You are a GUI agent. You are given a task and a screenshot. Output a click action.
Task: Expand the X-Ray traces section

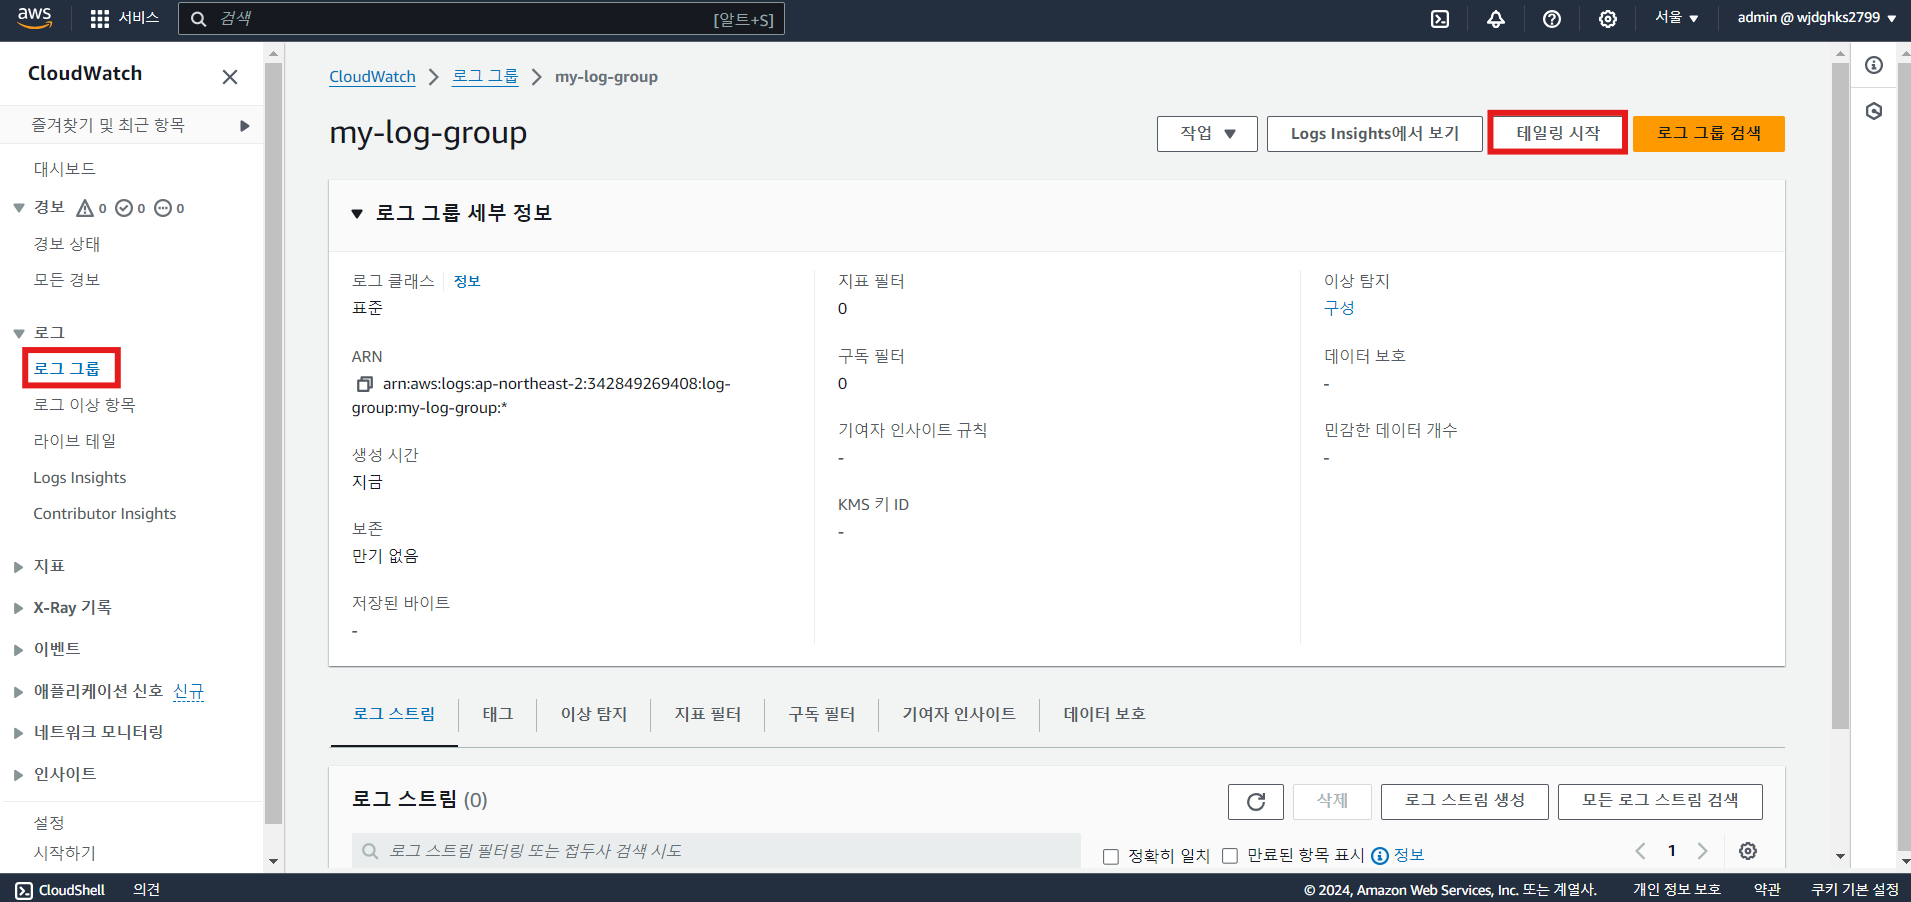click(19, 608)
